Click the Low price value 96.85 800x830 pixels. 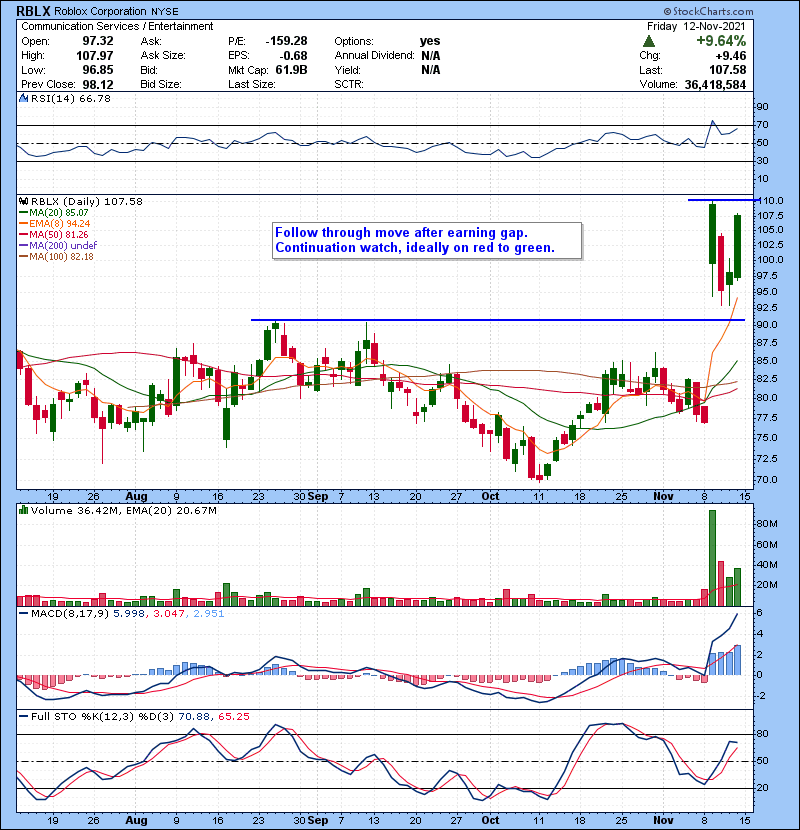point(97,70)
